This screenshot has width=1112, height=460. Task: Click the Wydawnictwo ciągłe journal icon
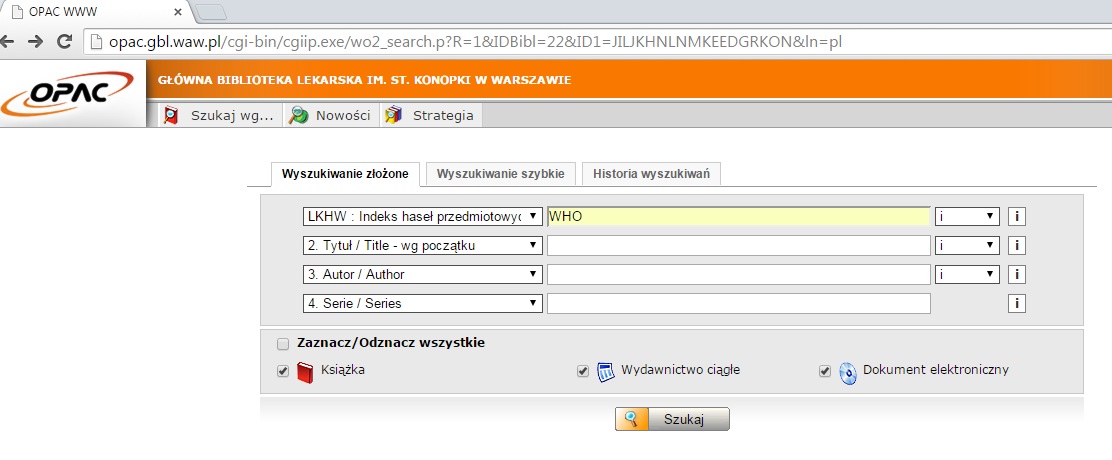pyautogui.click(x=605, y=373)
